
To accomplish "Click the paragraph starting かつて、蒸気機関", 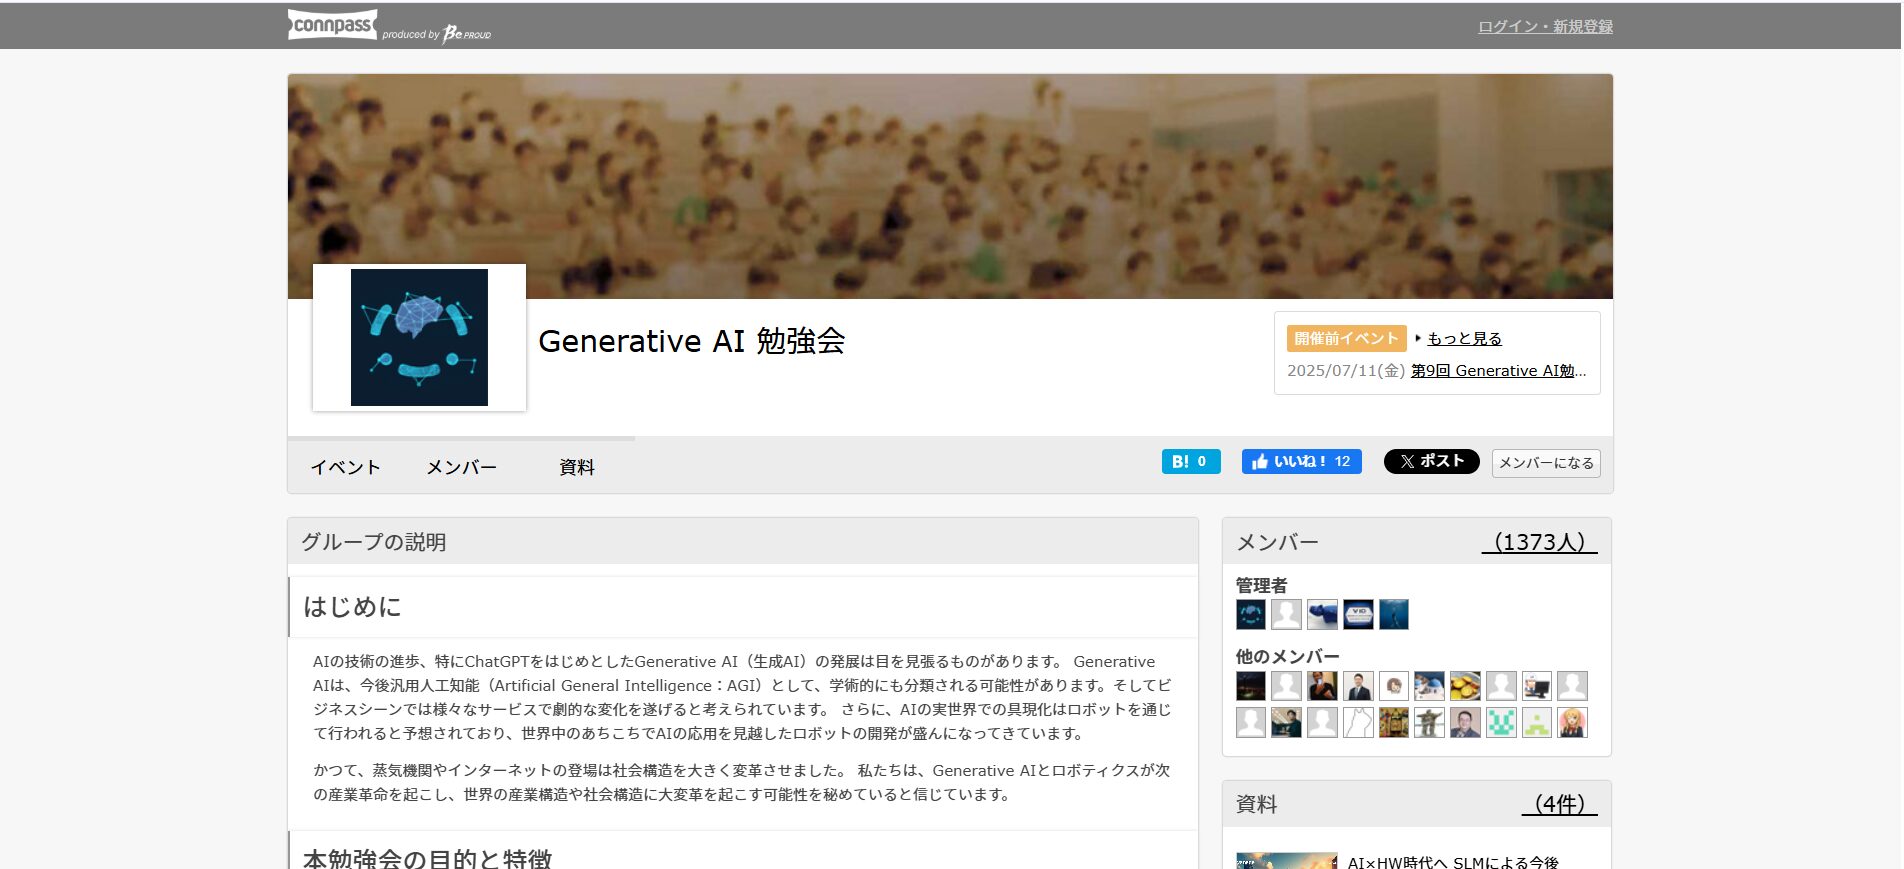I will click(x=742, y=782).
